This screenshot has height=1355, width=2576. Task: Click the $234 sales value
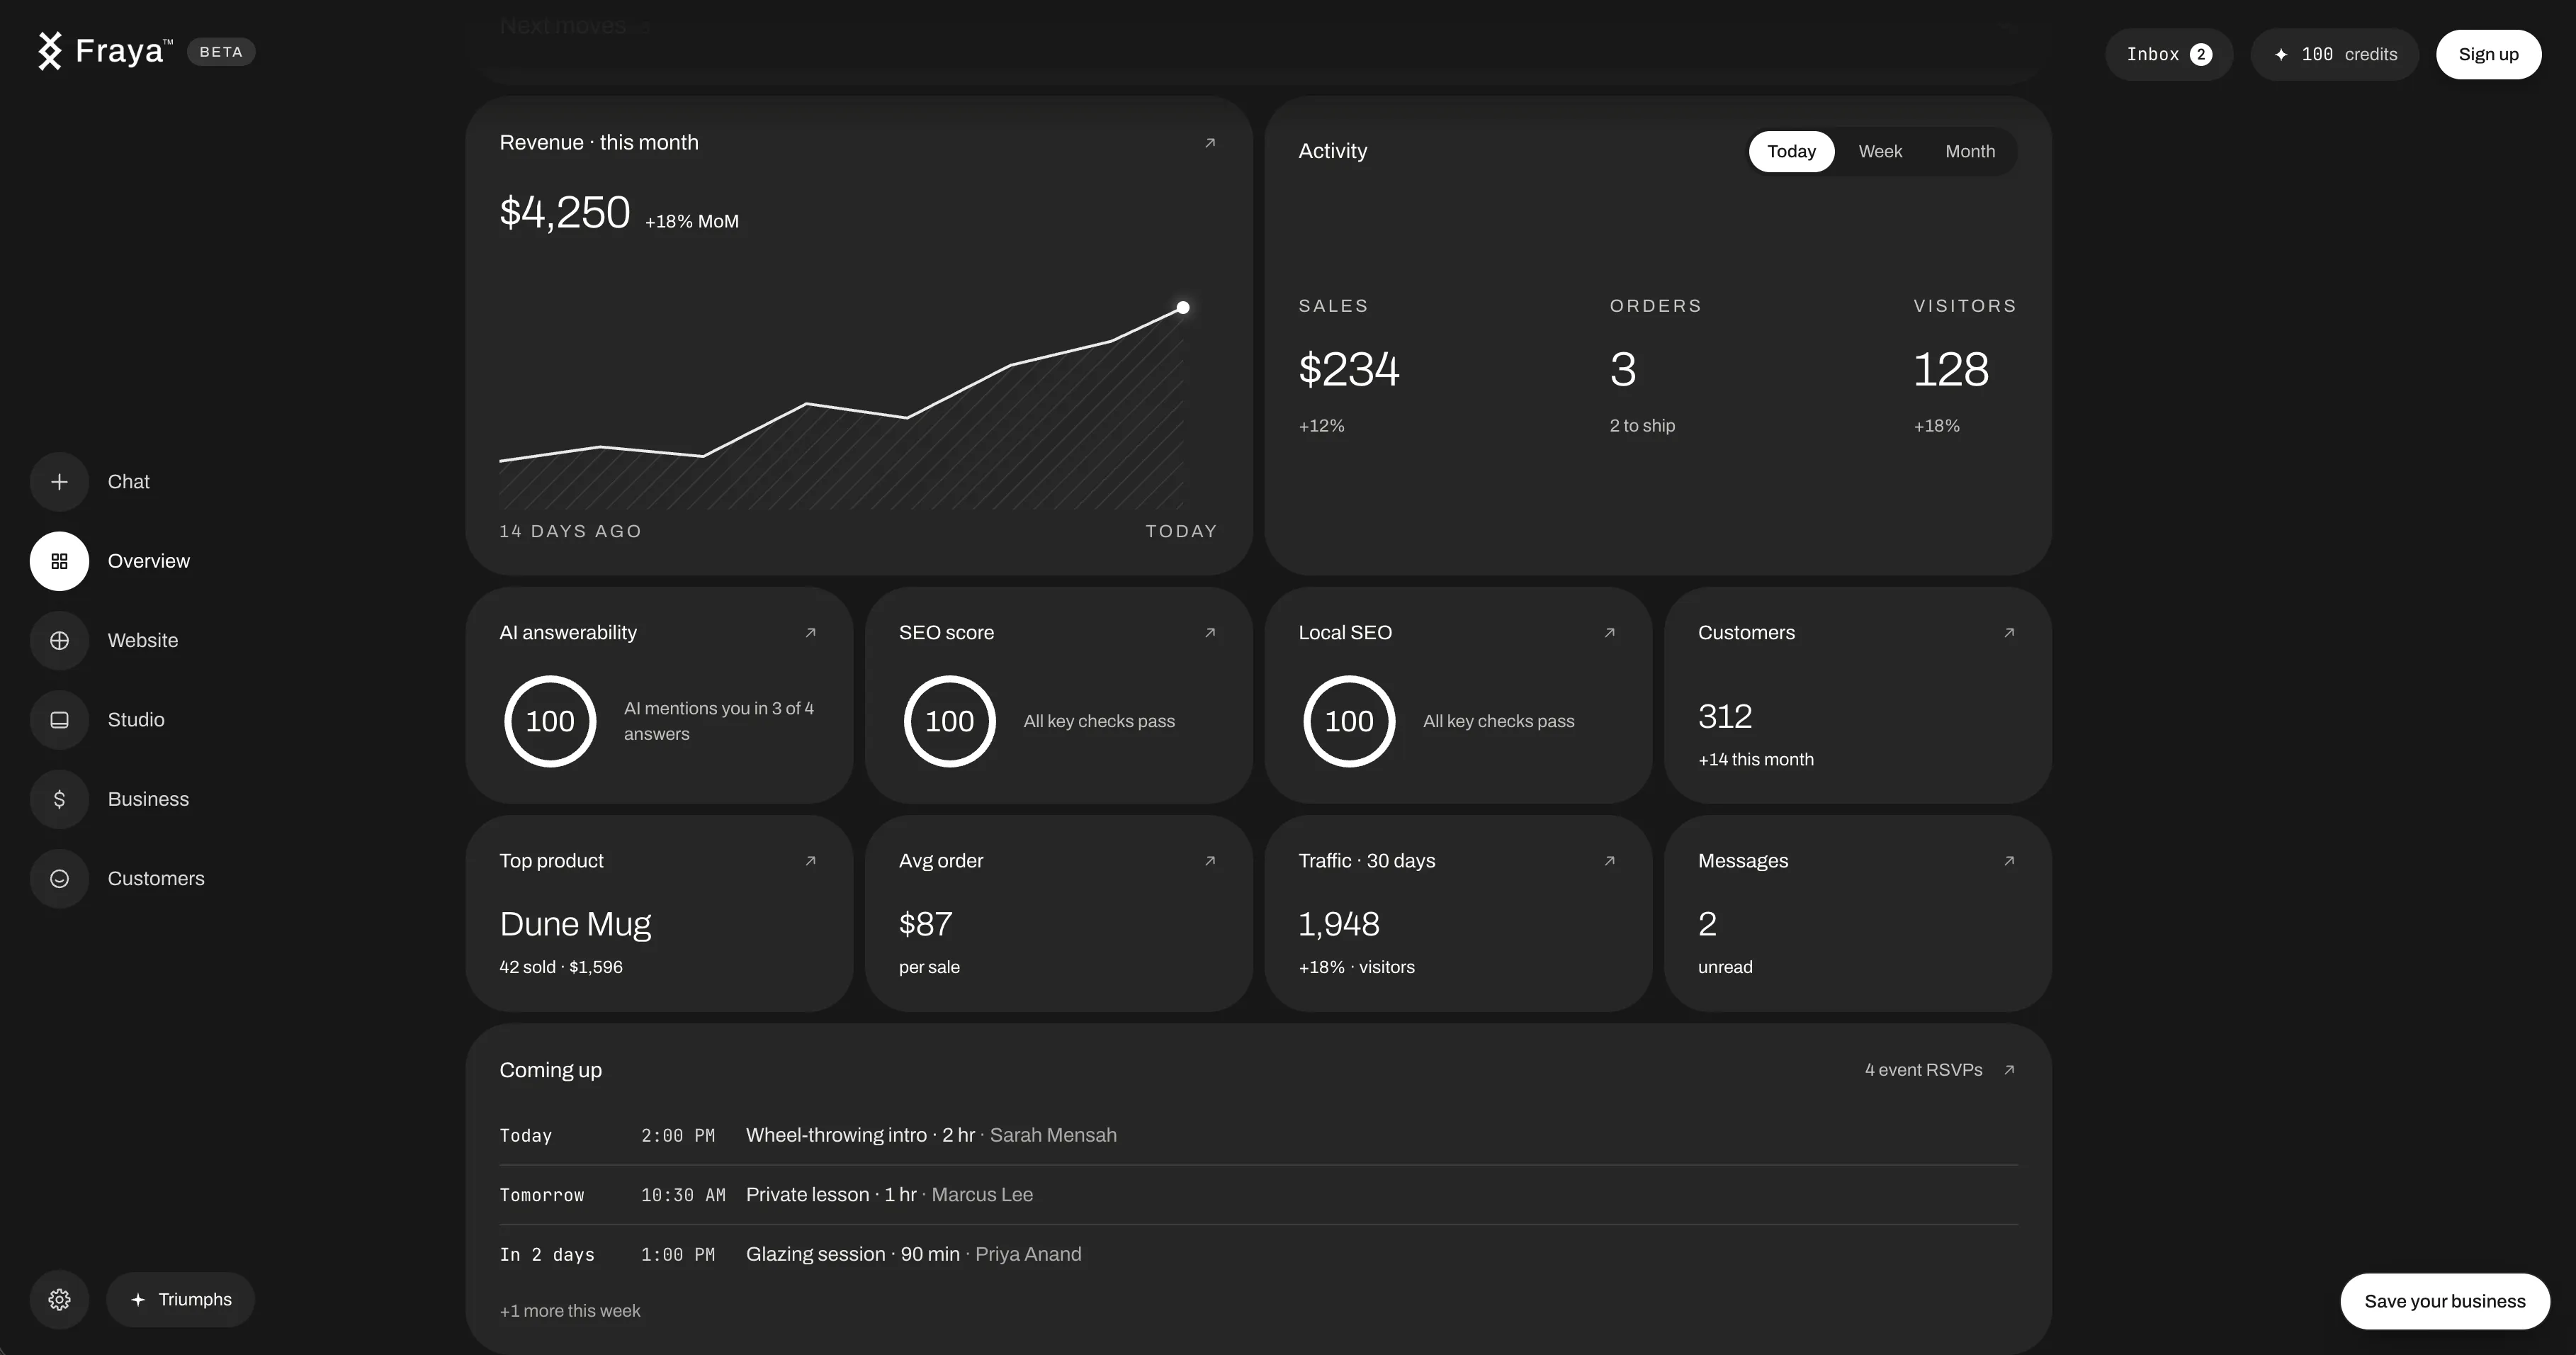[1349, 369]
